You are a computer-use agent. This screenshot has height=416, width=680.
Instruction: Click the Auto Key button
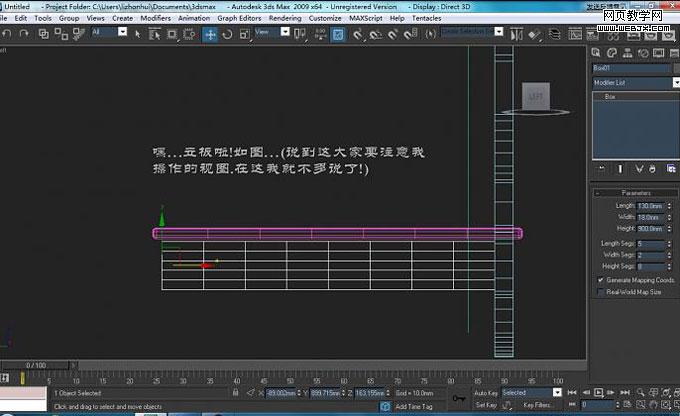pos(486,393)
